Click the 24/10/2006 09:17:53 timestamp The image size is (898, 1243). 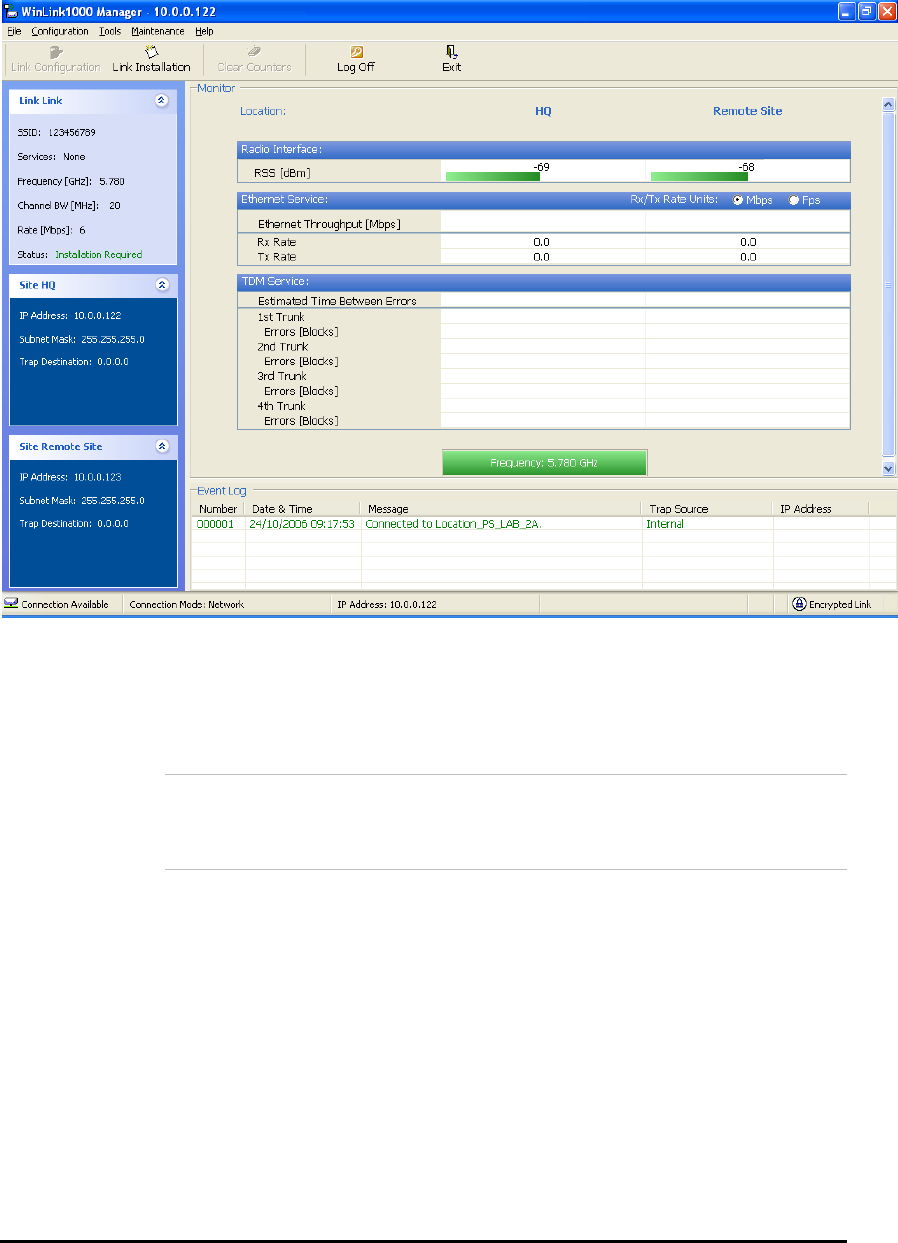coord(301,524)
